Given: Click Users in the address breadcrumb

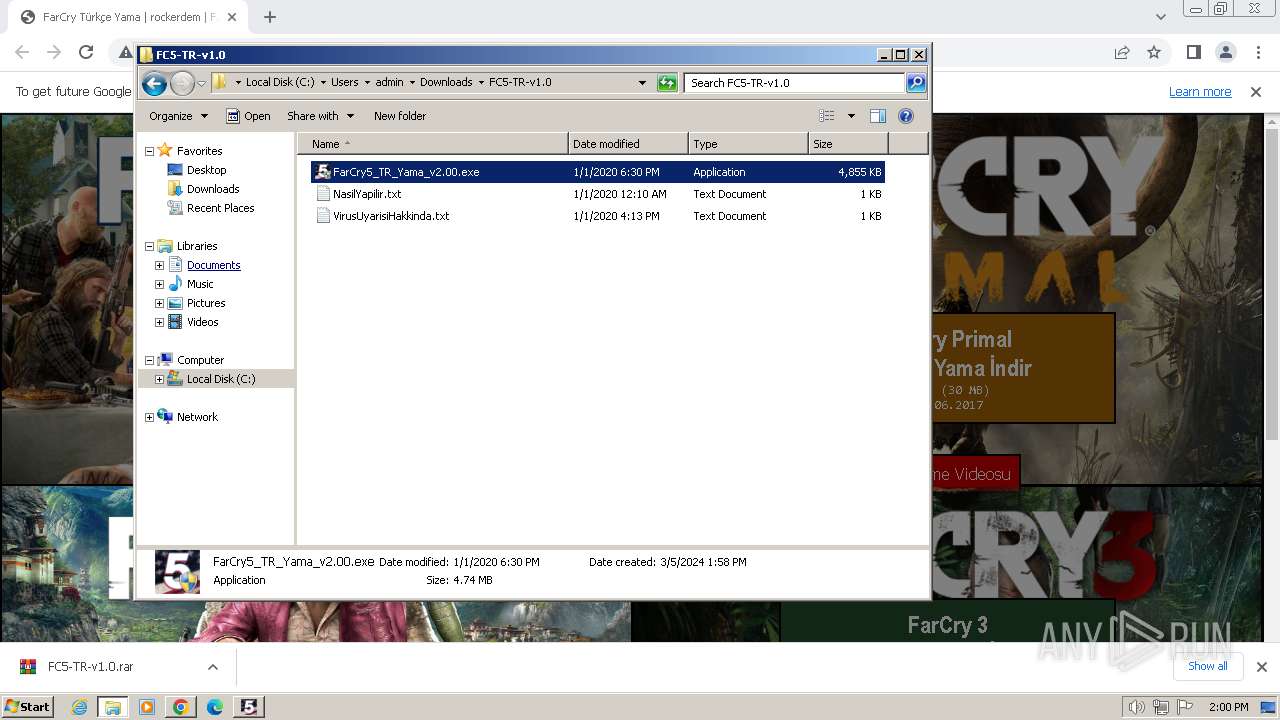Looking at the screenshot, I should tap(345, 83).
